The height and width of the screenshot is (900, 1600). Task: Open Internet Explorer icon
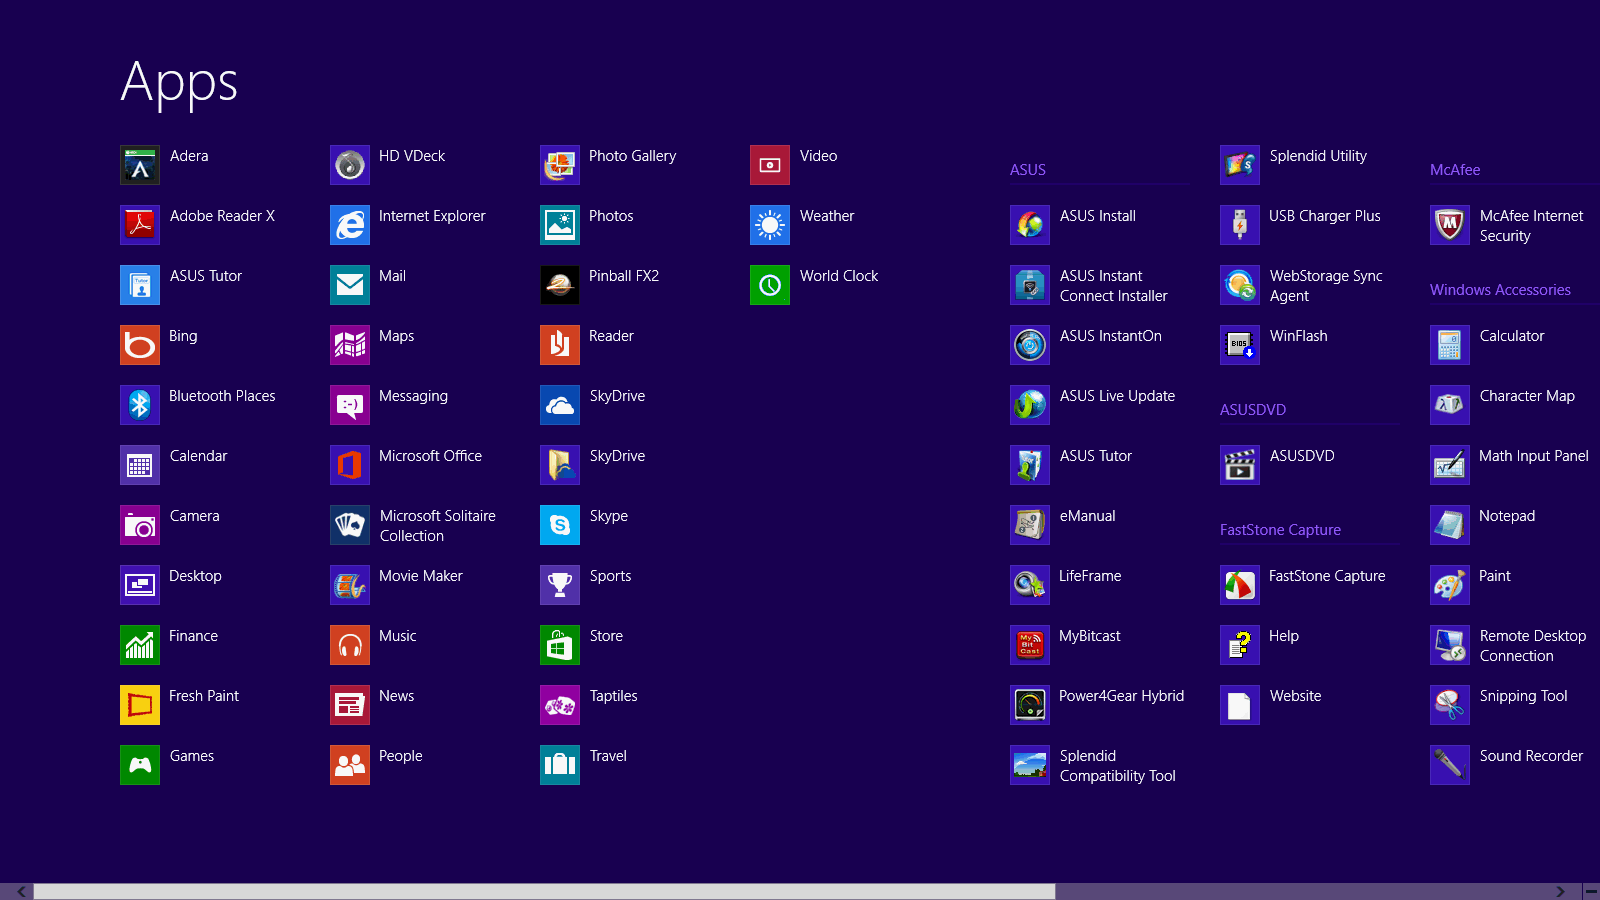tap(350, 225)
